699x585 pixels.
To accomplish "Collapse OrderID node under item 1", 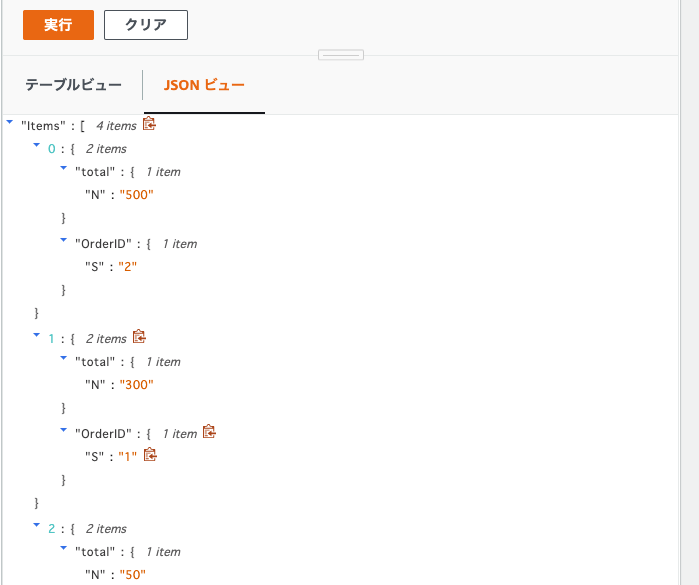I will pyautogui.click(x=64, y=431).
